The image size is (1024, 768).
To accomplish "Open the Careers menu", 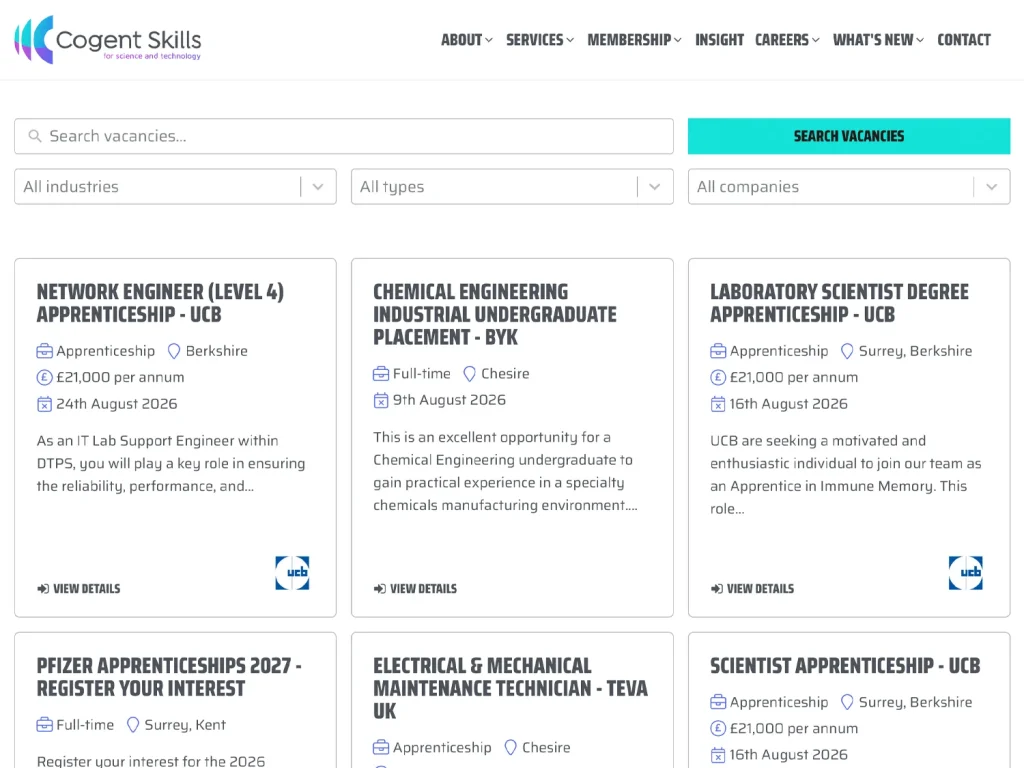I will pos(787,40).
